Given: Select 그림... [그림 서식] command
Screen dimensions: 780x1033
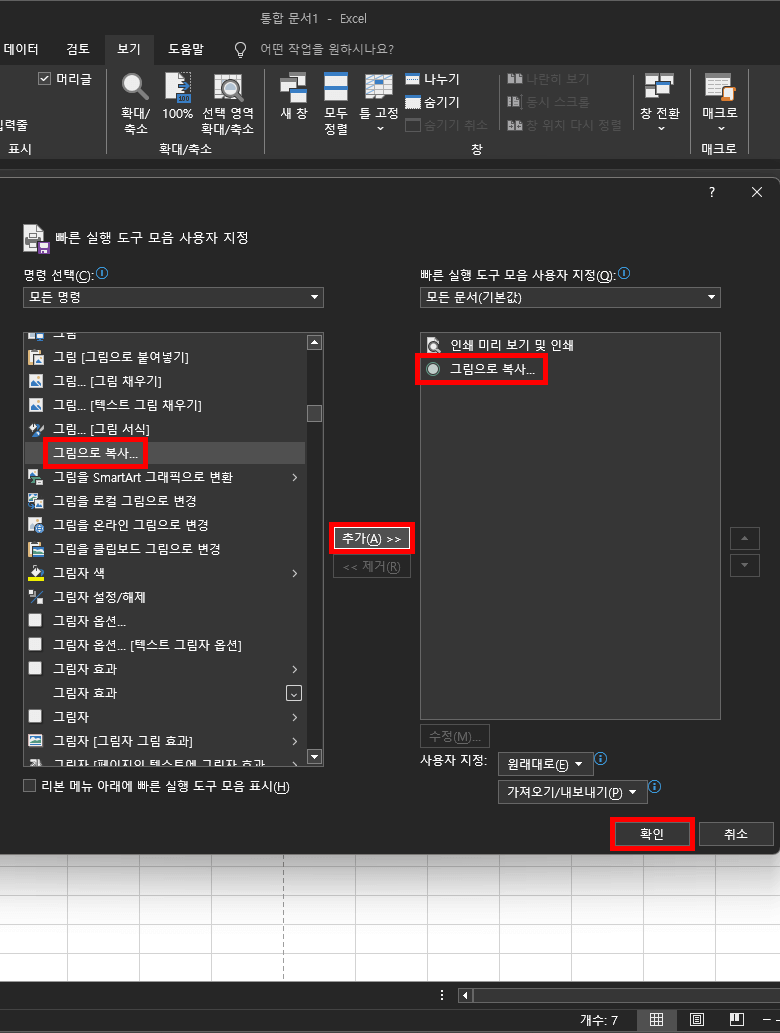Looking at the screenshot, I should pos(165,429).
